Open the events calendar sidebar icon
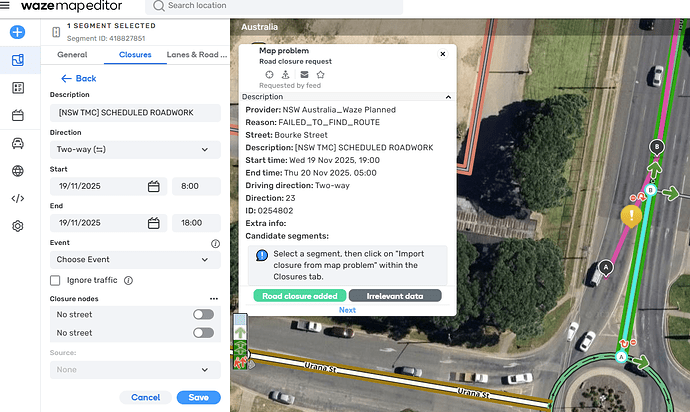The height and width of the screenshot is (412, 690). tap(18, 115)
